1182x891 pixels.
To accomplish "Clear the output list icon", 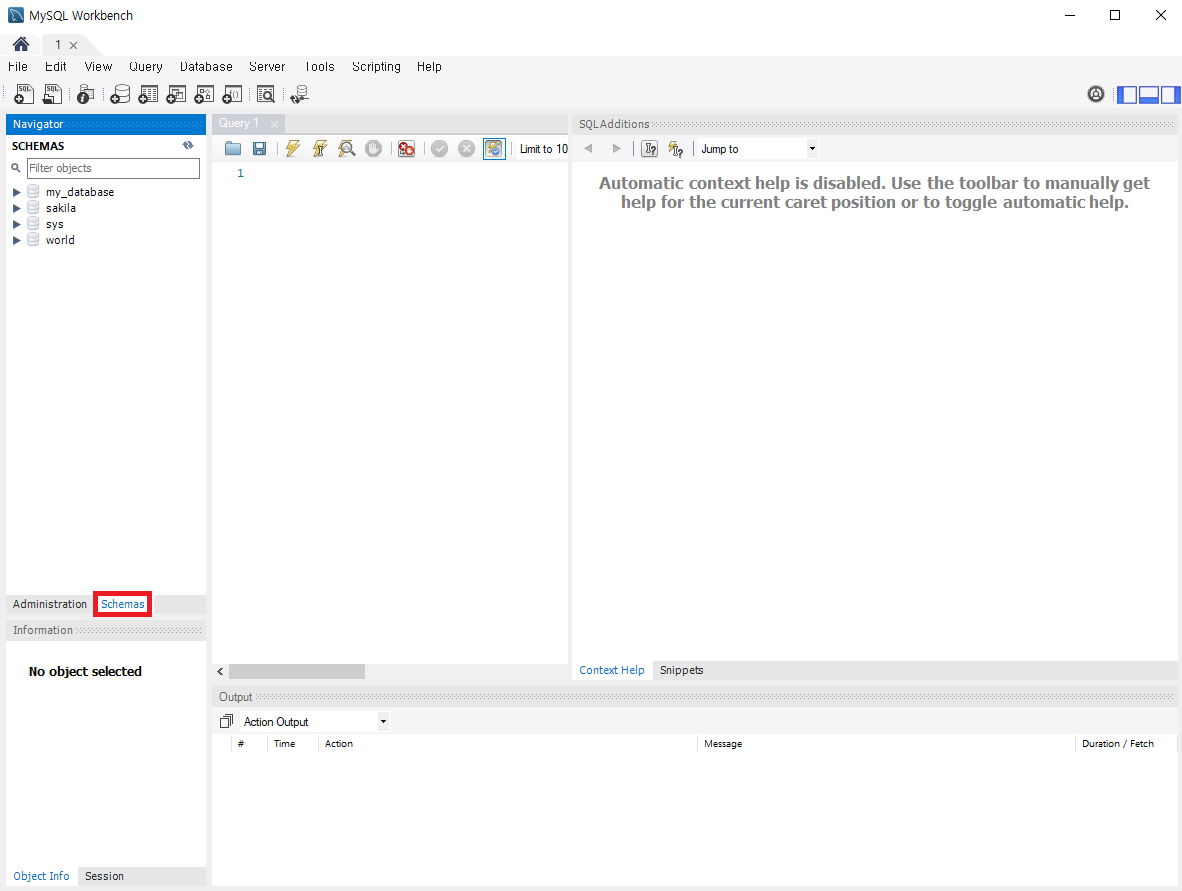I will tap(226, 721).
